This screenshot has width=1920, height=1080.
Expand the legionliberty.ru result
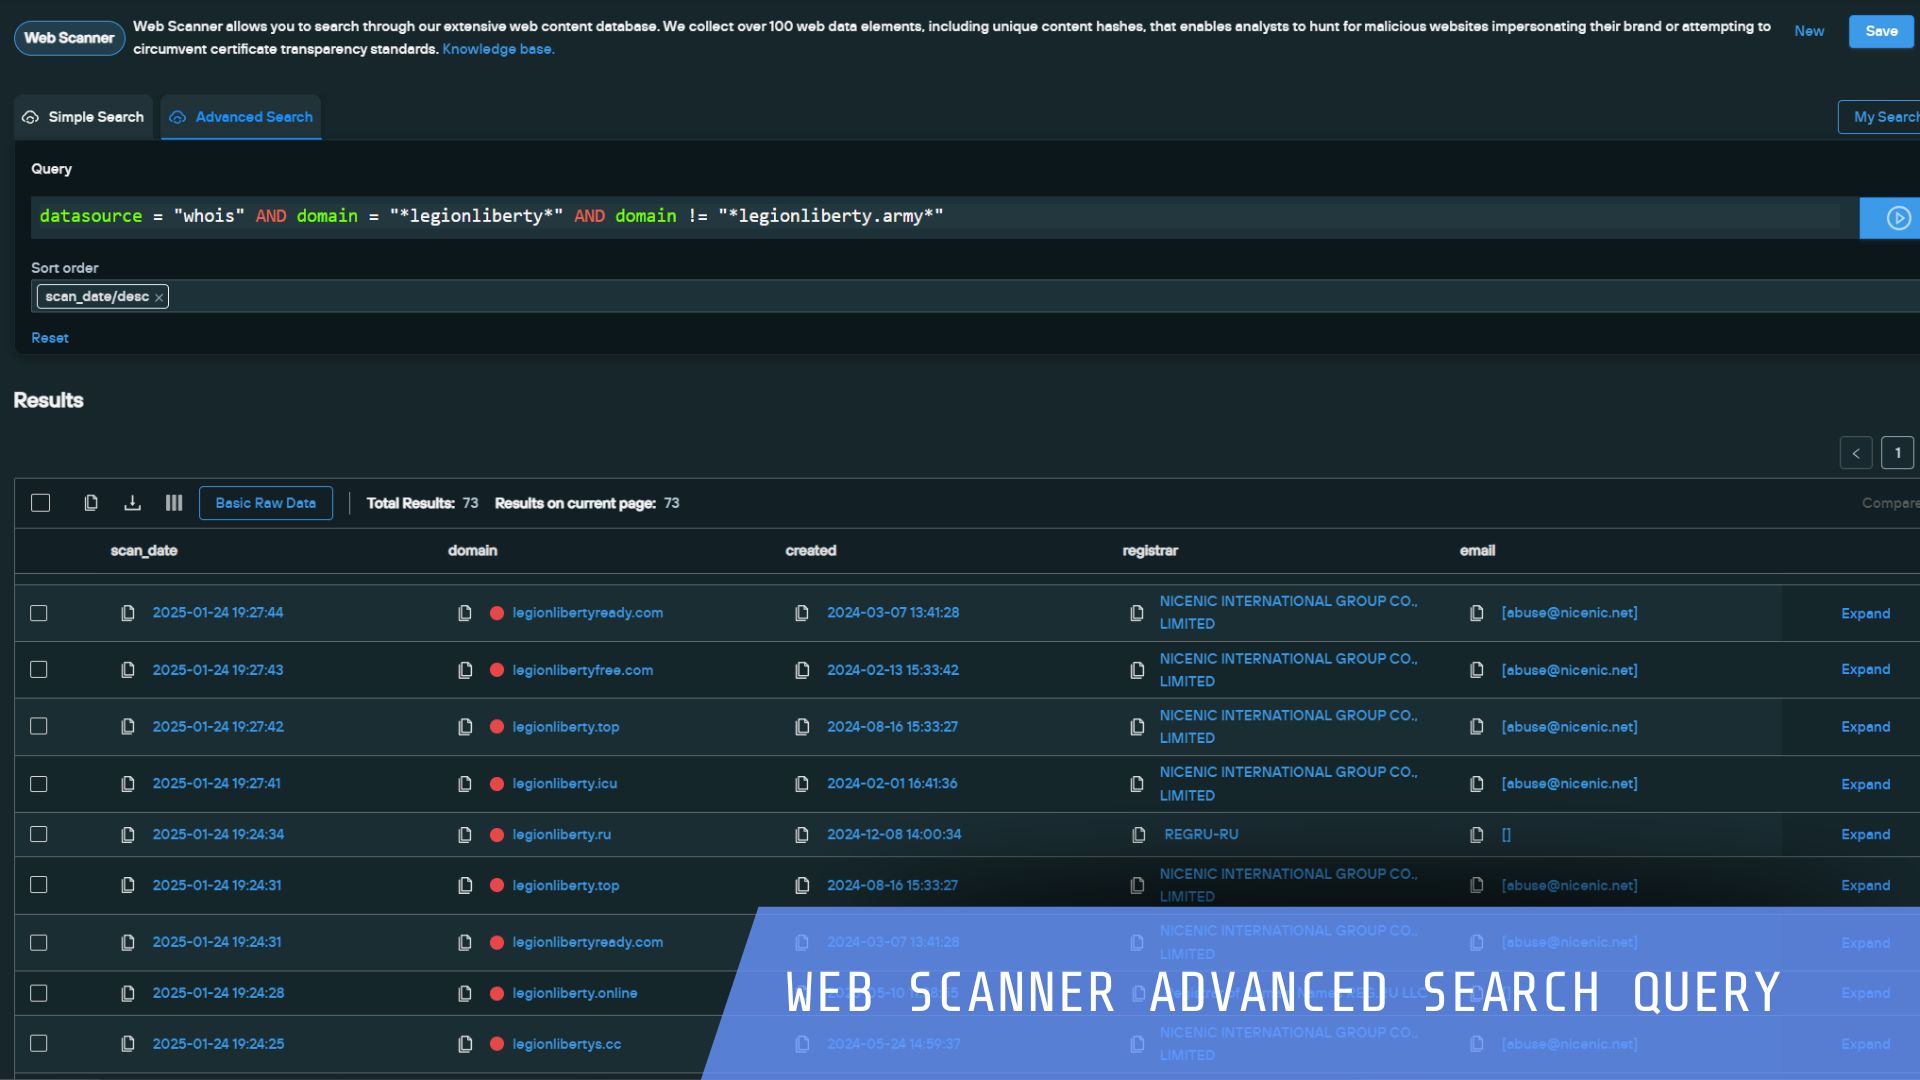pyautogui.click(x=1865, y=835)
